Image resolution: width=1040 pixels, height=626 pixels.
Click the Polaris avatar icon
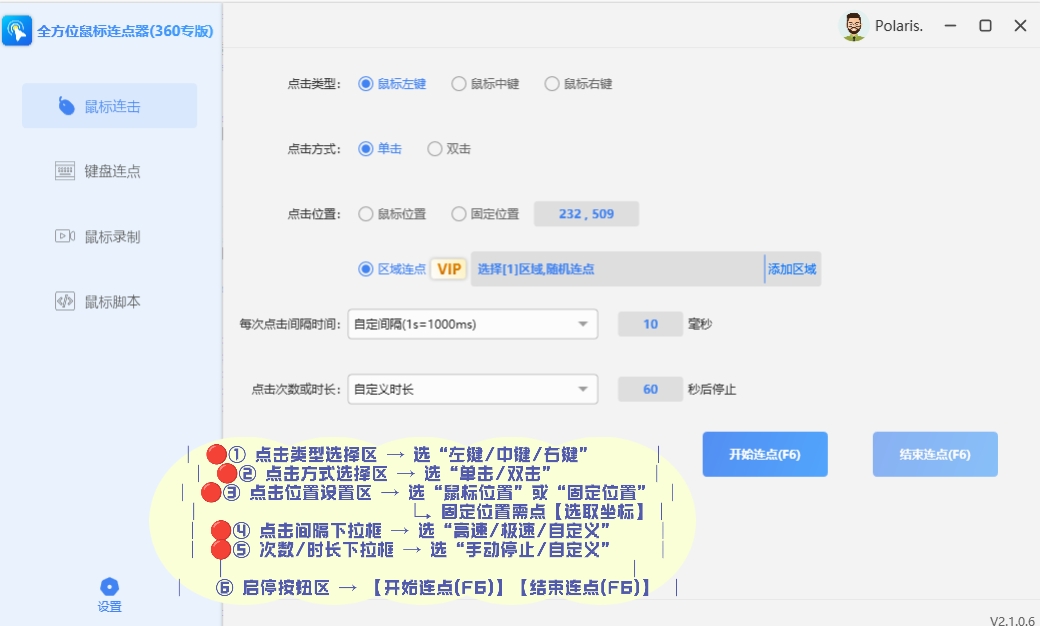(x=853, y=25)
